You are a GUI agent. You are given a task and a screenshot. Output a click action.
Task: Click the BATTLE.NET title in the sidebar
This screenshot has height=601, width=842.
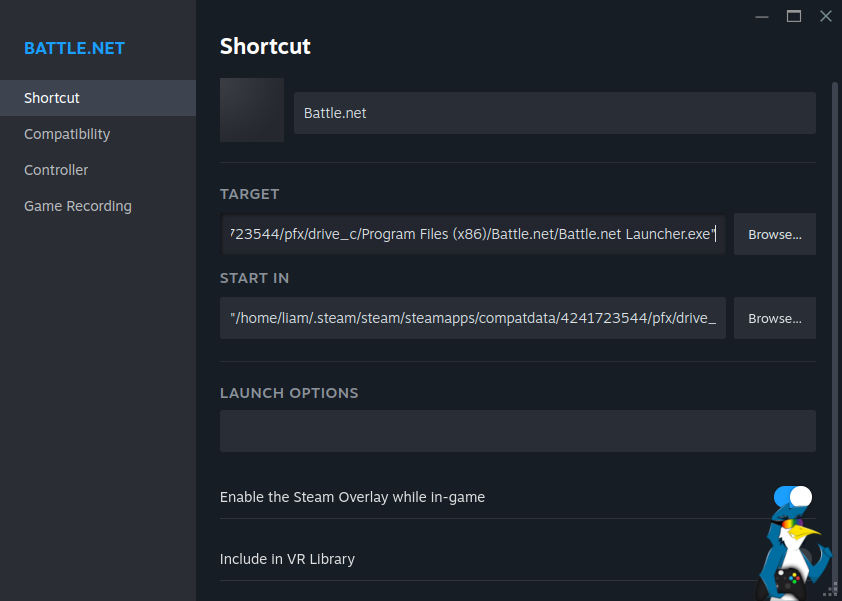pos(75,48)
